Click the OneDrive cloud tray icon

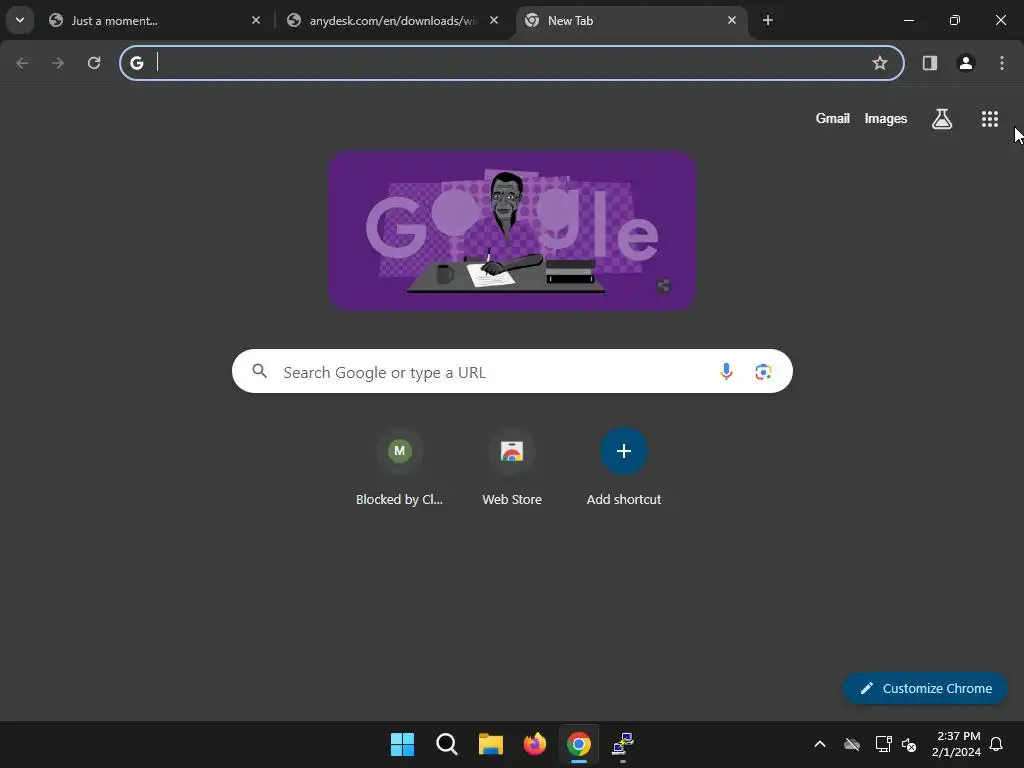(x=852, y=744)
